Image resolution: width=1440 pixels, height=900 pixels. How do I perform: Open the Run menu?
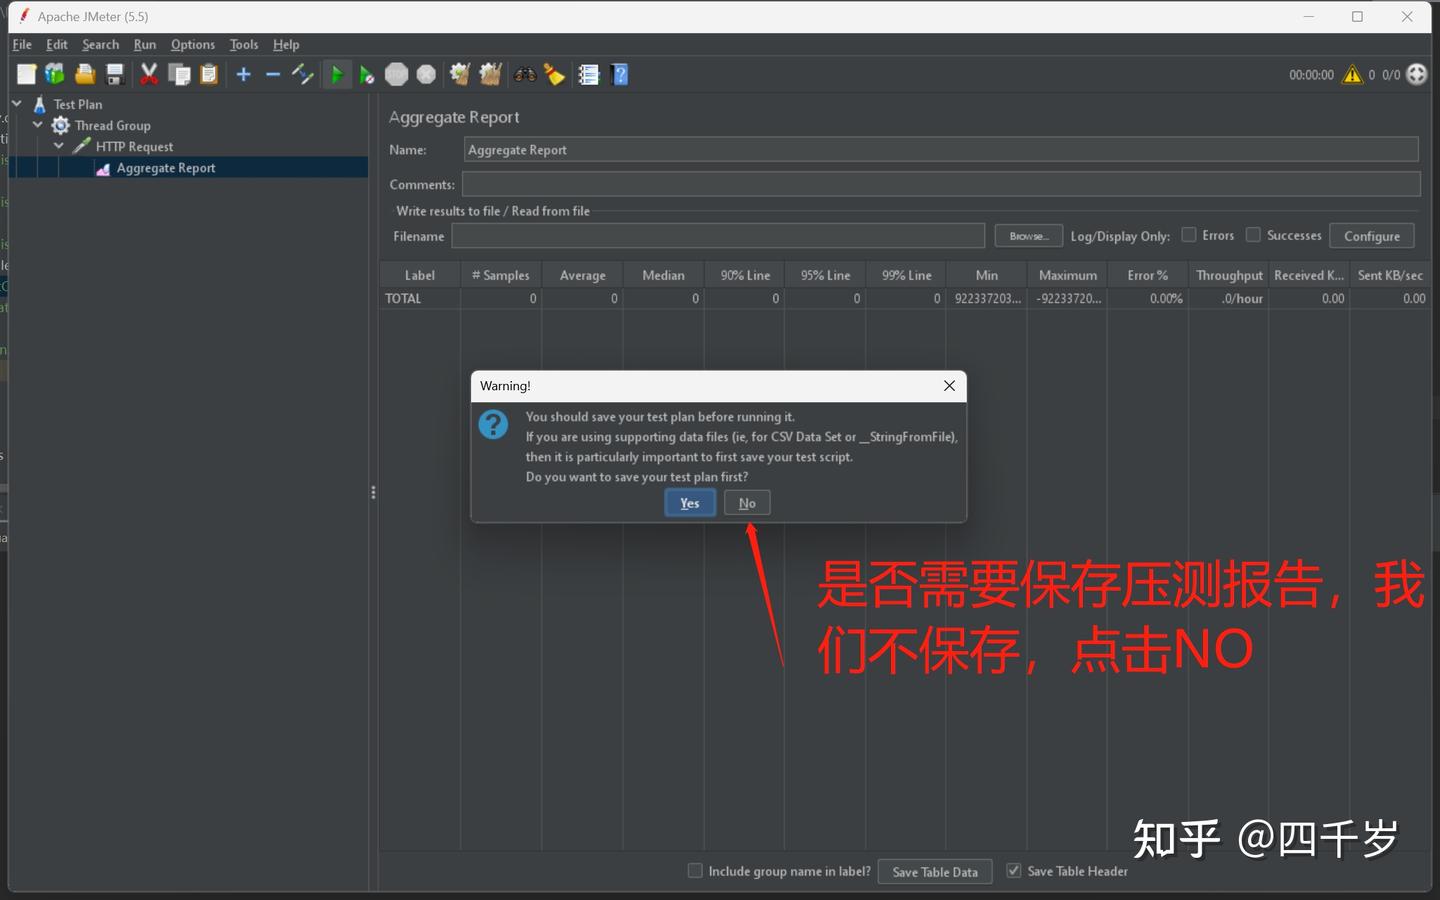tap(144, 44)
